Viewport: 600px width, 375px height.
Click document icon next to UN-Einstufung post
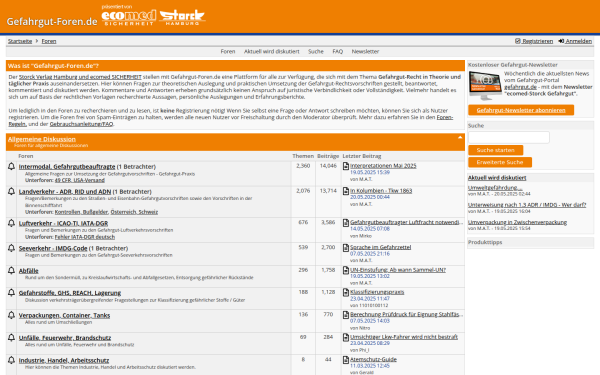[x=346, y=270]
